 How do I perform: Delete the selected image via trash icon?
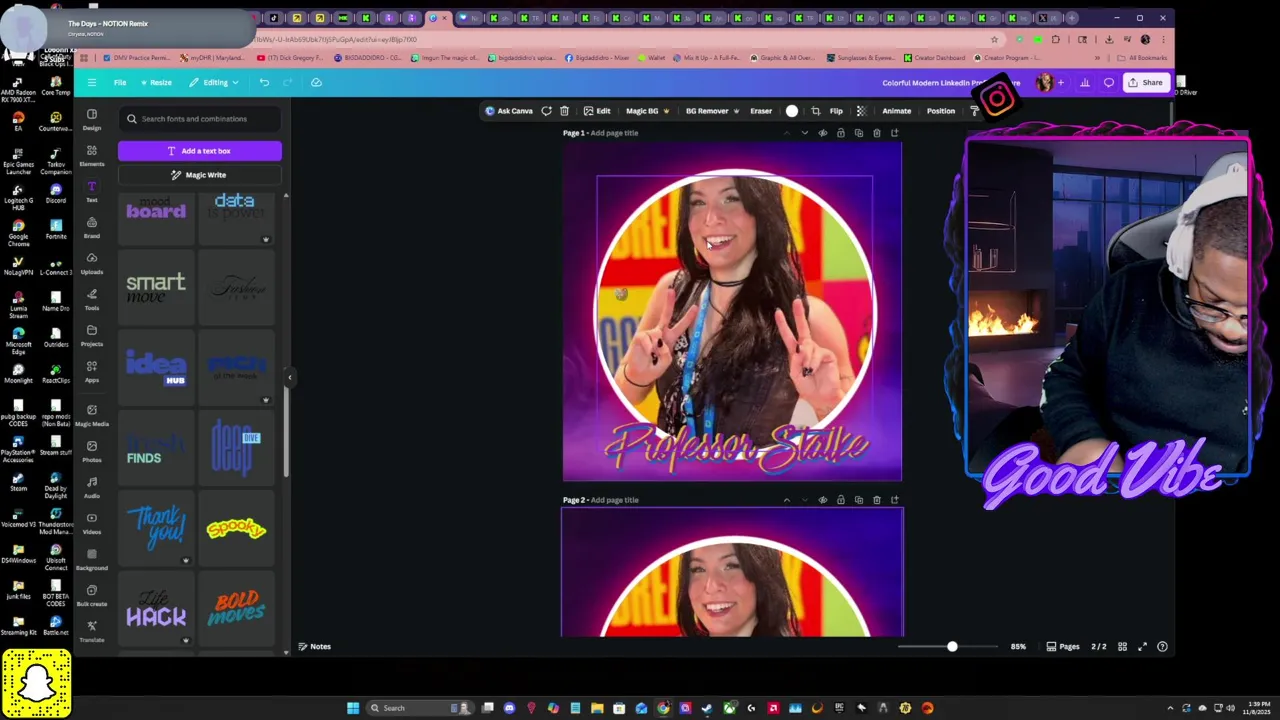pyautogui.click(x=564, y=111)
